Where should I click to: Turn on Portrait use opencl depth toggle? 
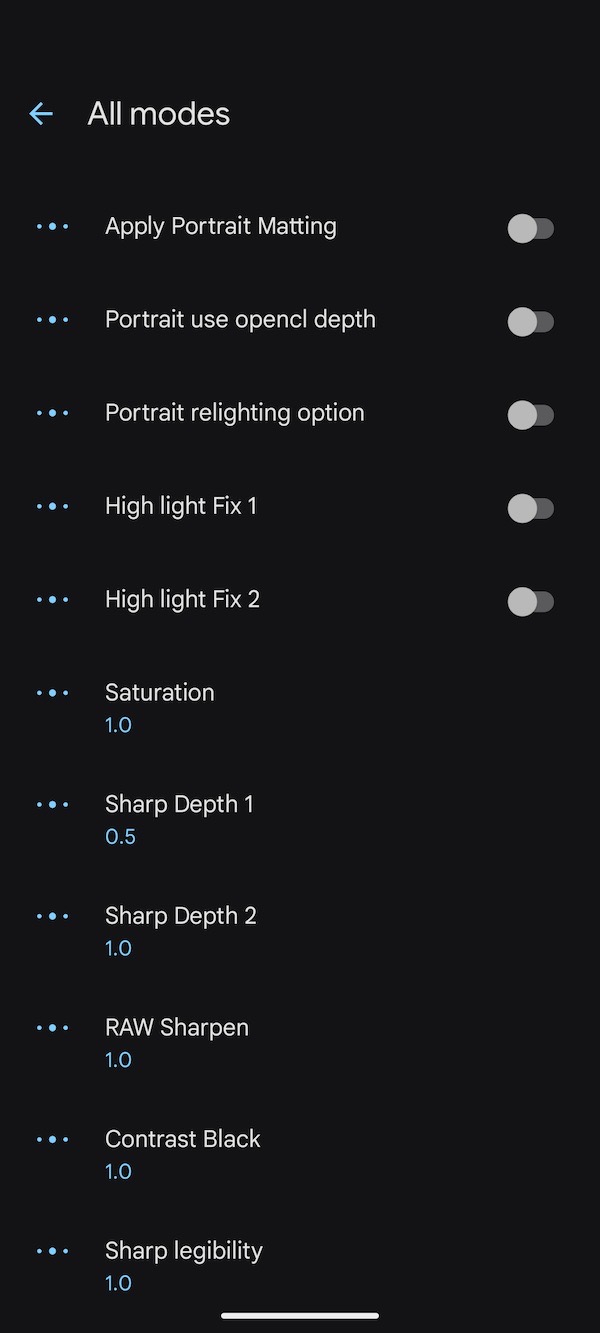(x=530, y=322)
